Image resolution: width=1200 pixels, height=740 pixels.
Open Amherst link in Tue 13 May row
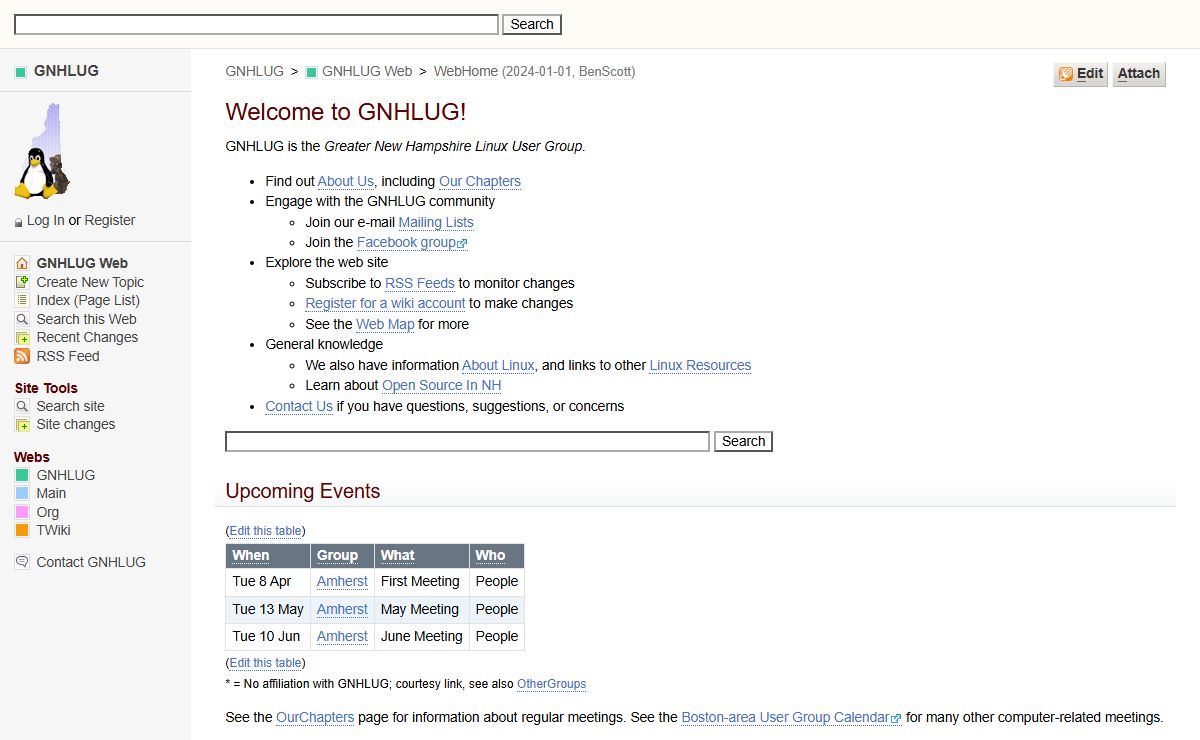[342, 609]
